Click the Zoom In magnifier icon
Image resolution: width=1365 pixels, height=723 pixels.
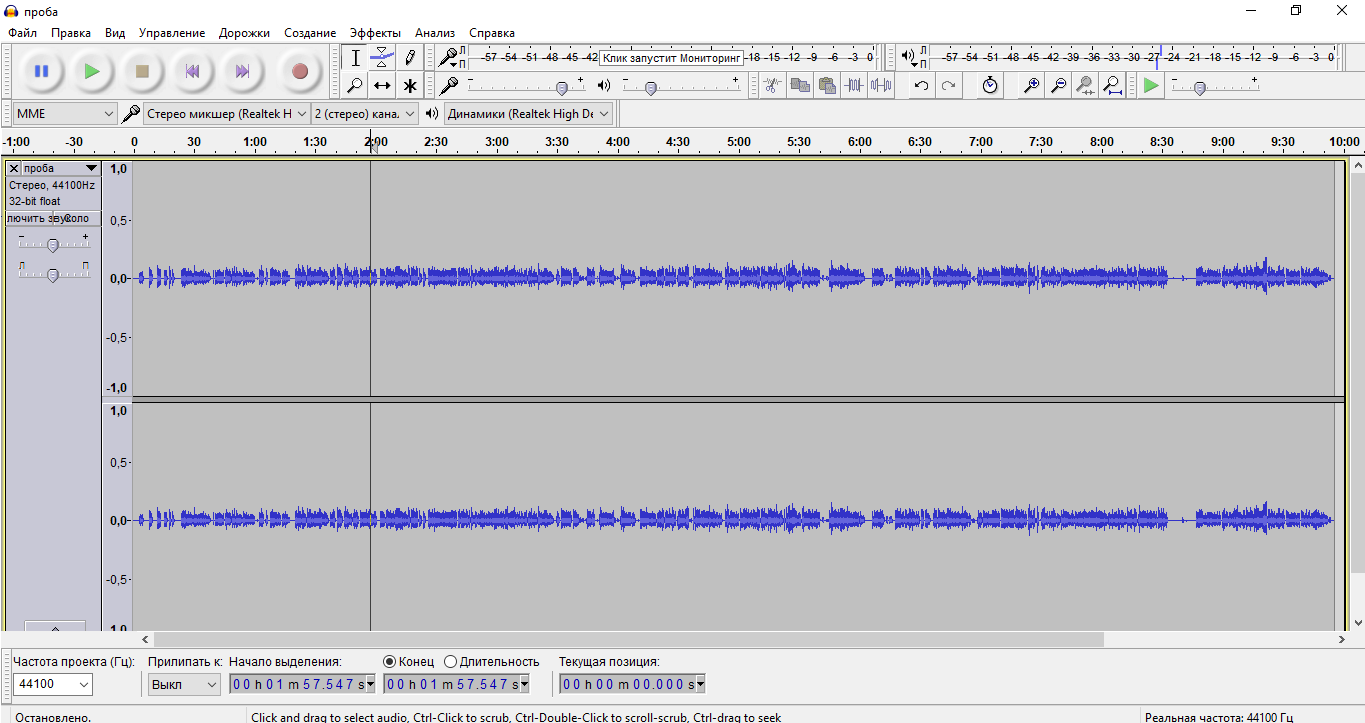pyautogui.click(x=1031, y=85)
